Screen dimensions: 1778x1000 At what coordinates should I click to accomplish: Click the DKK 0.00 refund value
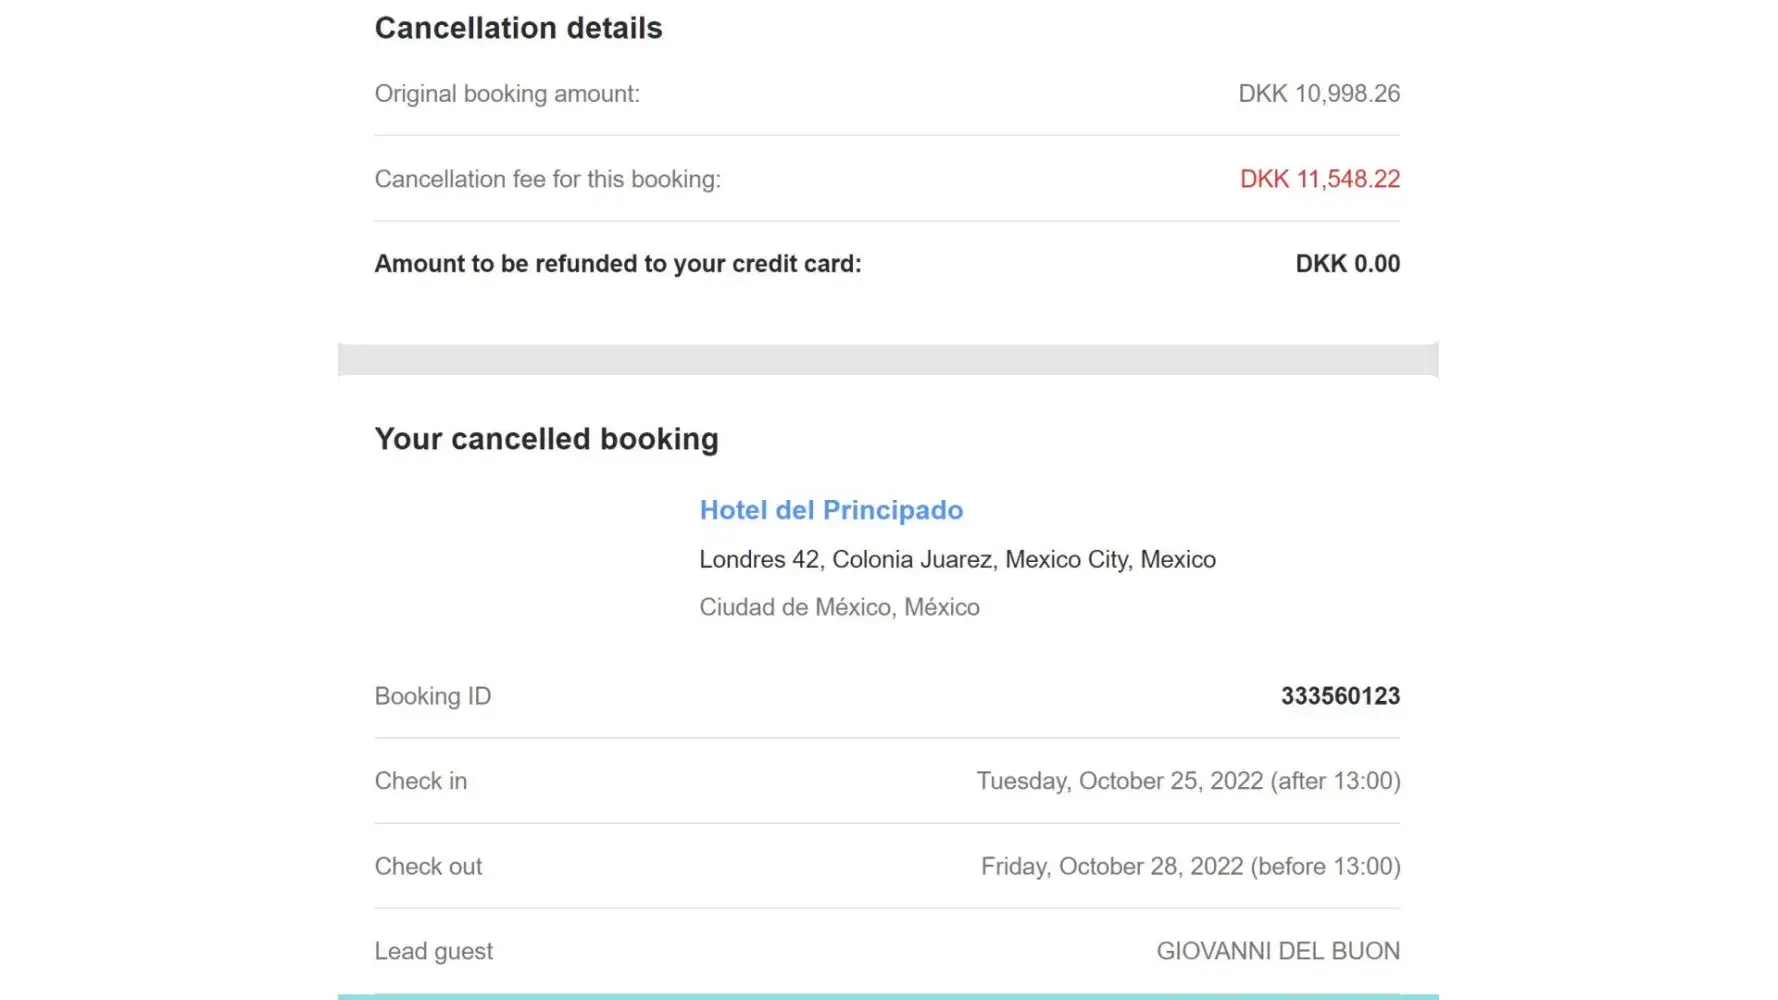tap(1347, 264)
